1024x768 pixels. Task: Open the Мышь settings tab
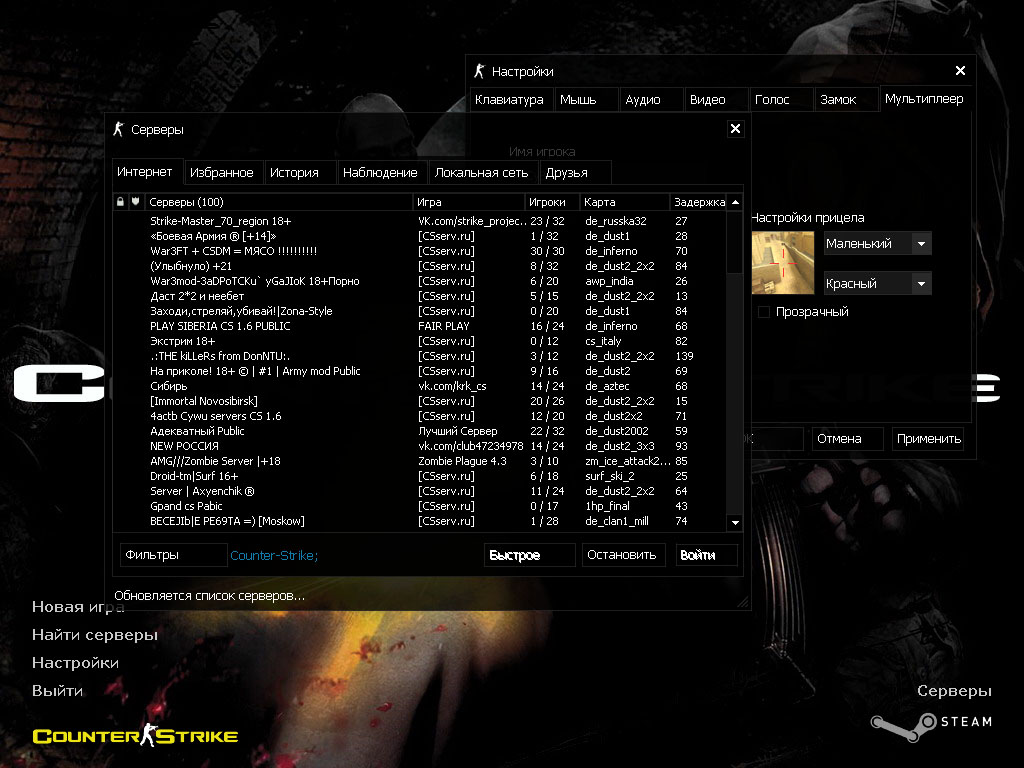(x=586, y=99)
